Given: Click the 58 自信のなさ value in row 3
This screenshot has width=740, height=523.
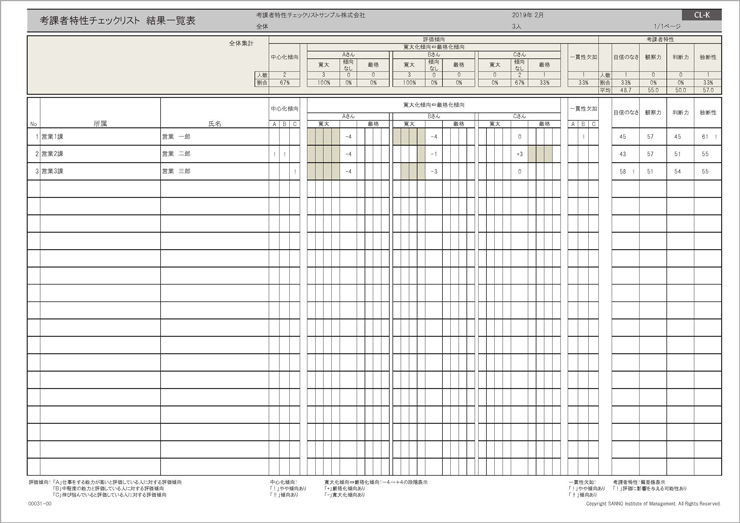Looking at the screenshot, I should tap(623, 172).
